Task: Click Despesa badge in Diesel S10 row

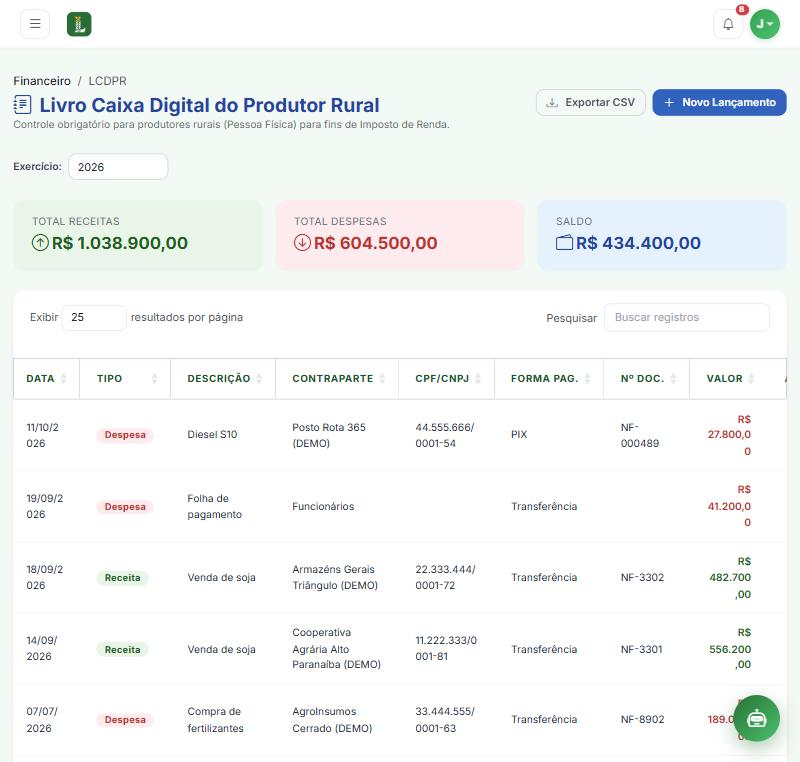Action: (x=125, y=435)
